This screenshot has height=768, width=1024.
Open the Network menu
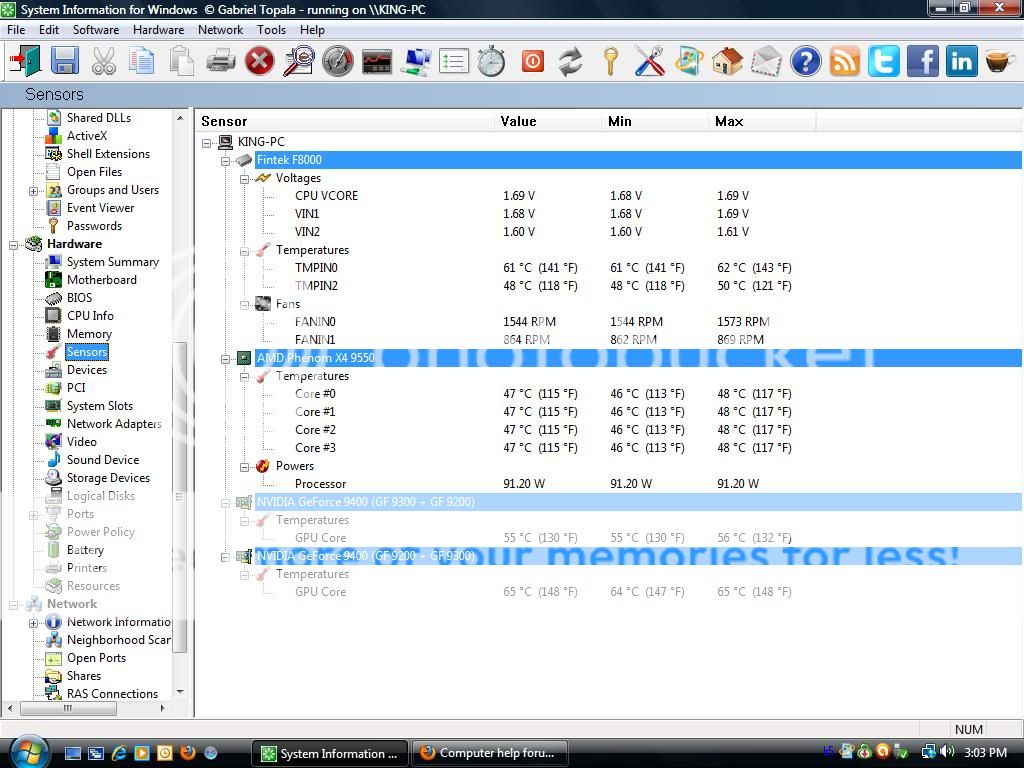click(x=221, y=30)
